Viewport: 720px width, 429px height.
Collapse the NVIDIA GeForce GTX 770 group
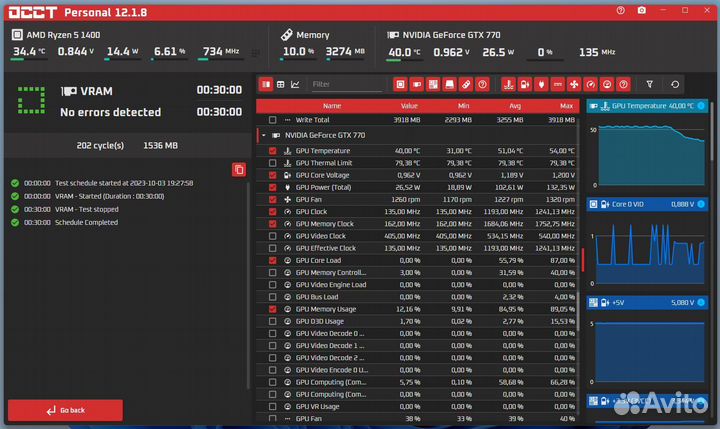click(x=263, y=134)
